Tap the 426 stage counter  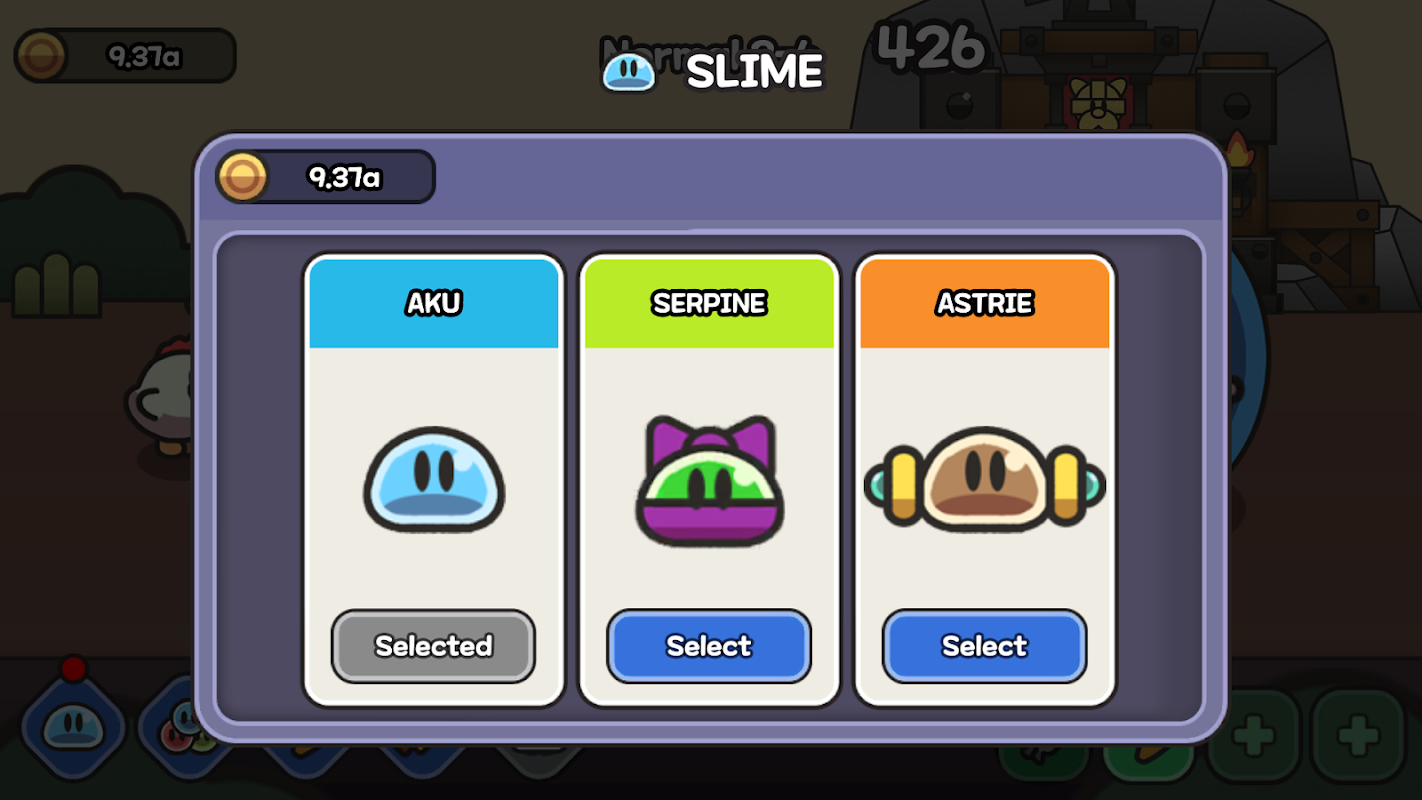(x=931, y=45)
